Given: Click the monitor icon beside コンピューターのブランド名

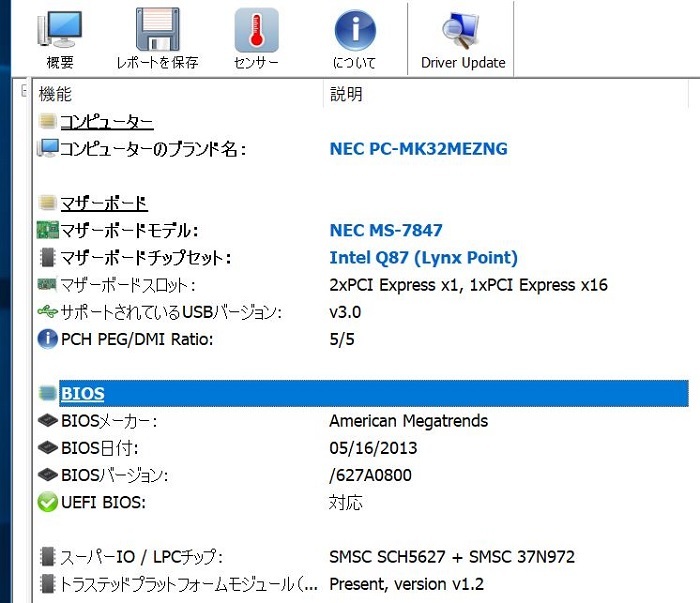Looking at the screenshot, I should coord(47,148).
